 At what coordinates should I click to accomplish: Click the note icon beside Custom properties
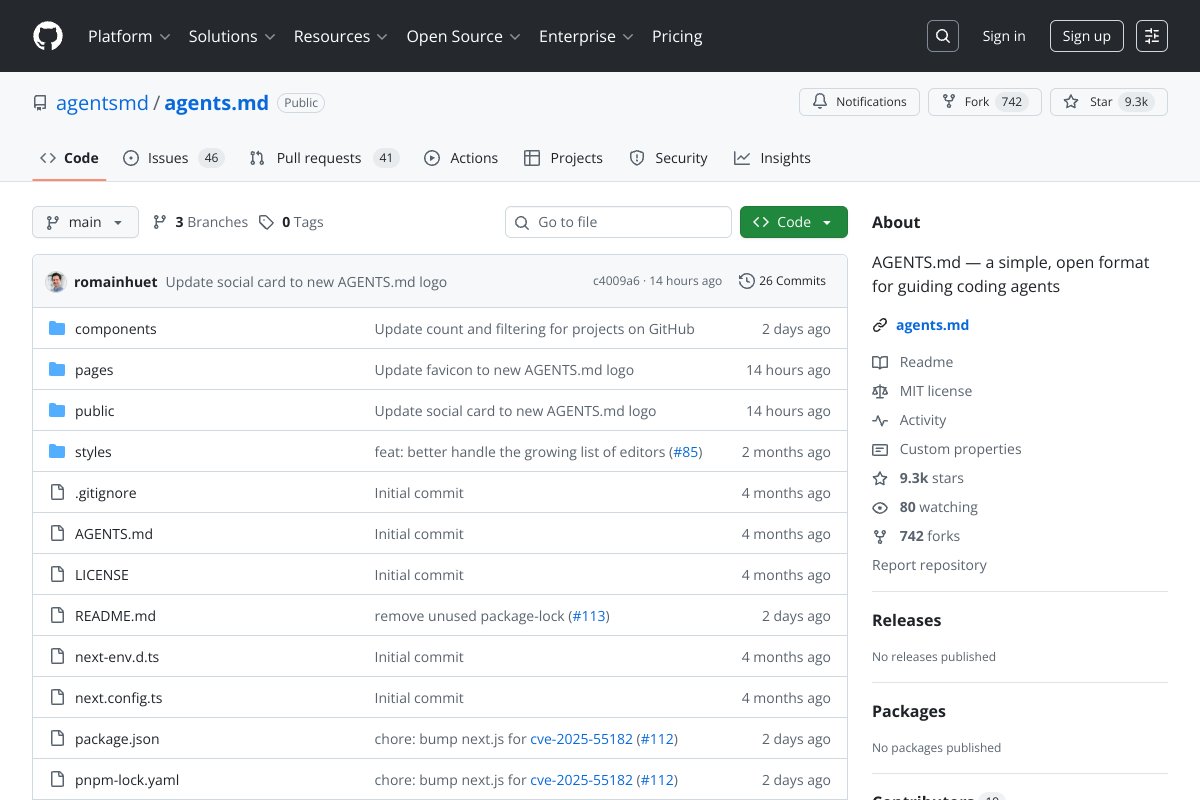click(x=880, y=449)
